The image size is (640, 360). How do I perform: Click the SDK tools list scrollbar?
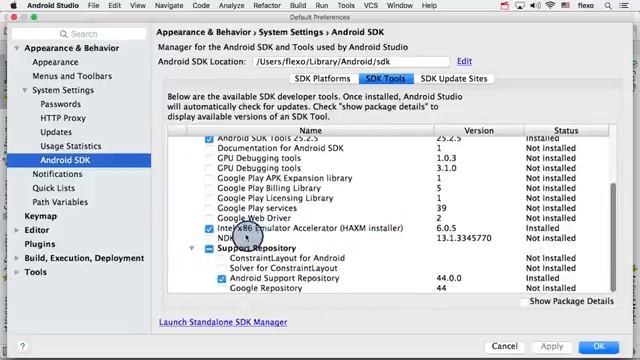tap(613, 237)
